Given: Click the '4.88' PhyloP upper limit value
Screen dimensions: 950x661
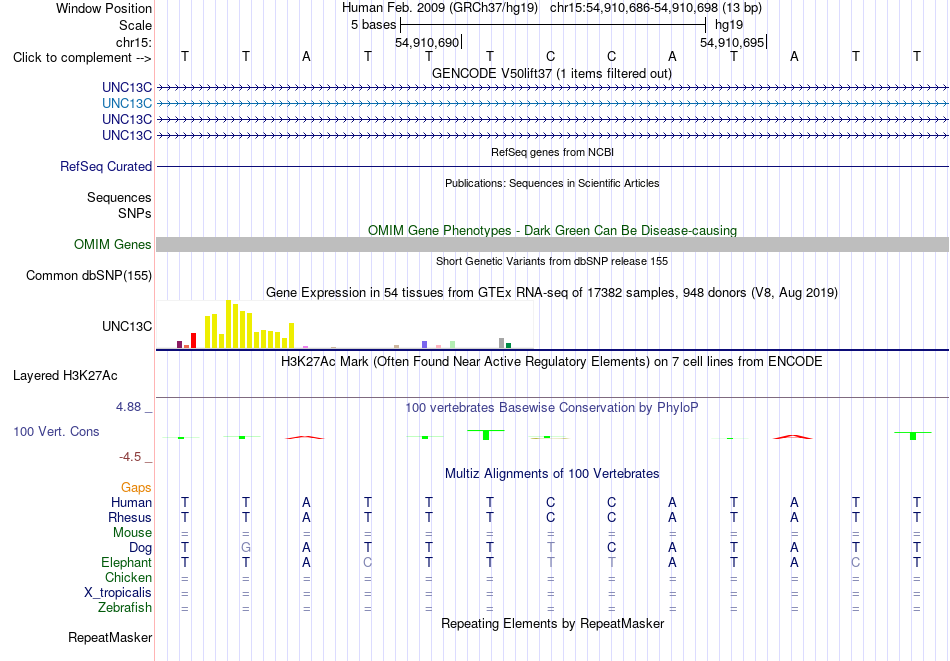Looking at the screenshot, I should point(128,407).
